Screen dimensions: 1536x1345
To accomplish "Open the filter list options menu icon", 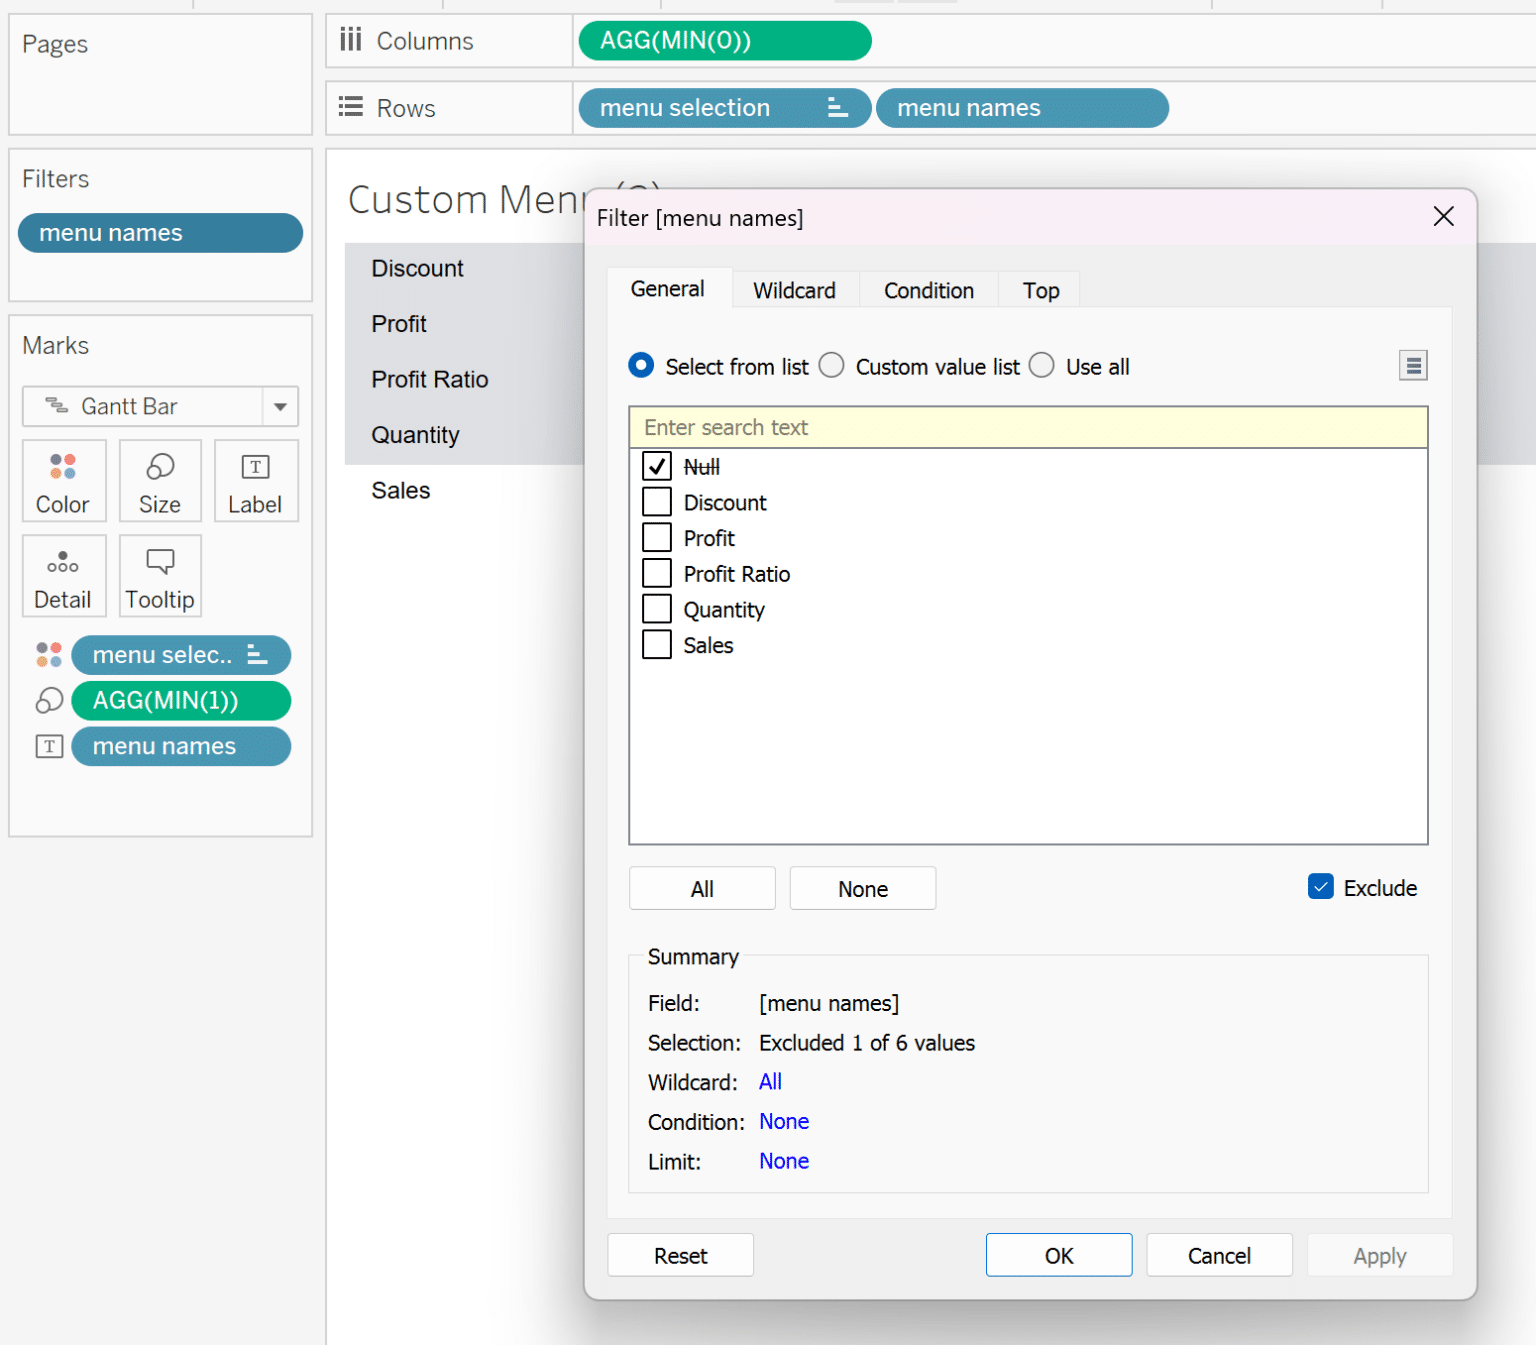I will point(1412,366).
